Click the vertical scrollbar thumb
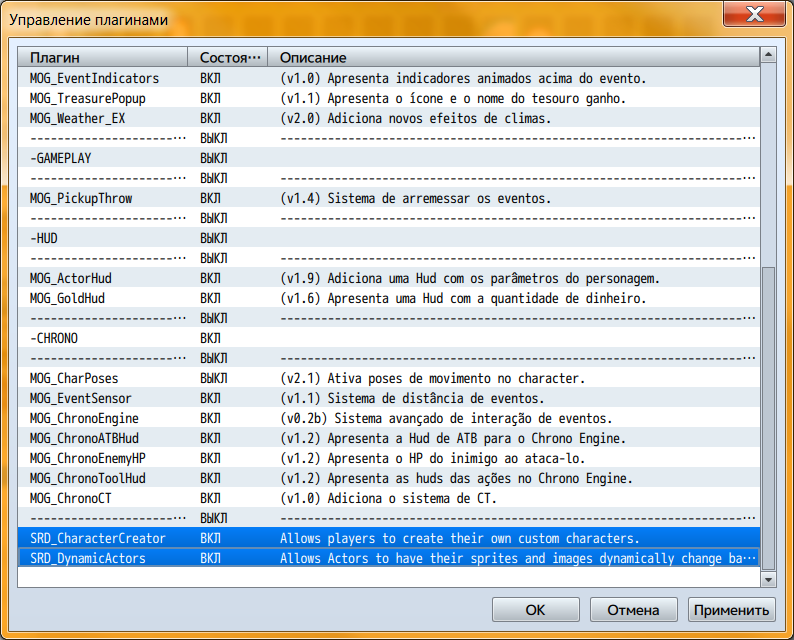Screen dimensions: 794x640 pyautogui.click(x=768, y=418)
